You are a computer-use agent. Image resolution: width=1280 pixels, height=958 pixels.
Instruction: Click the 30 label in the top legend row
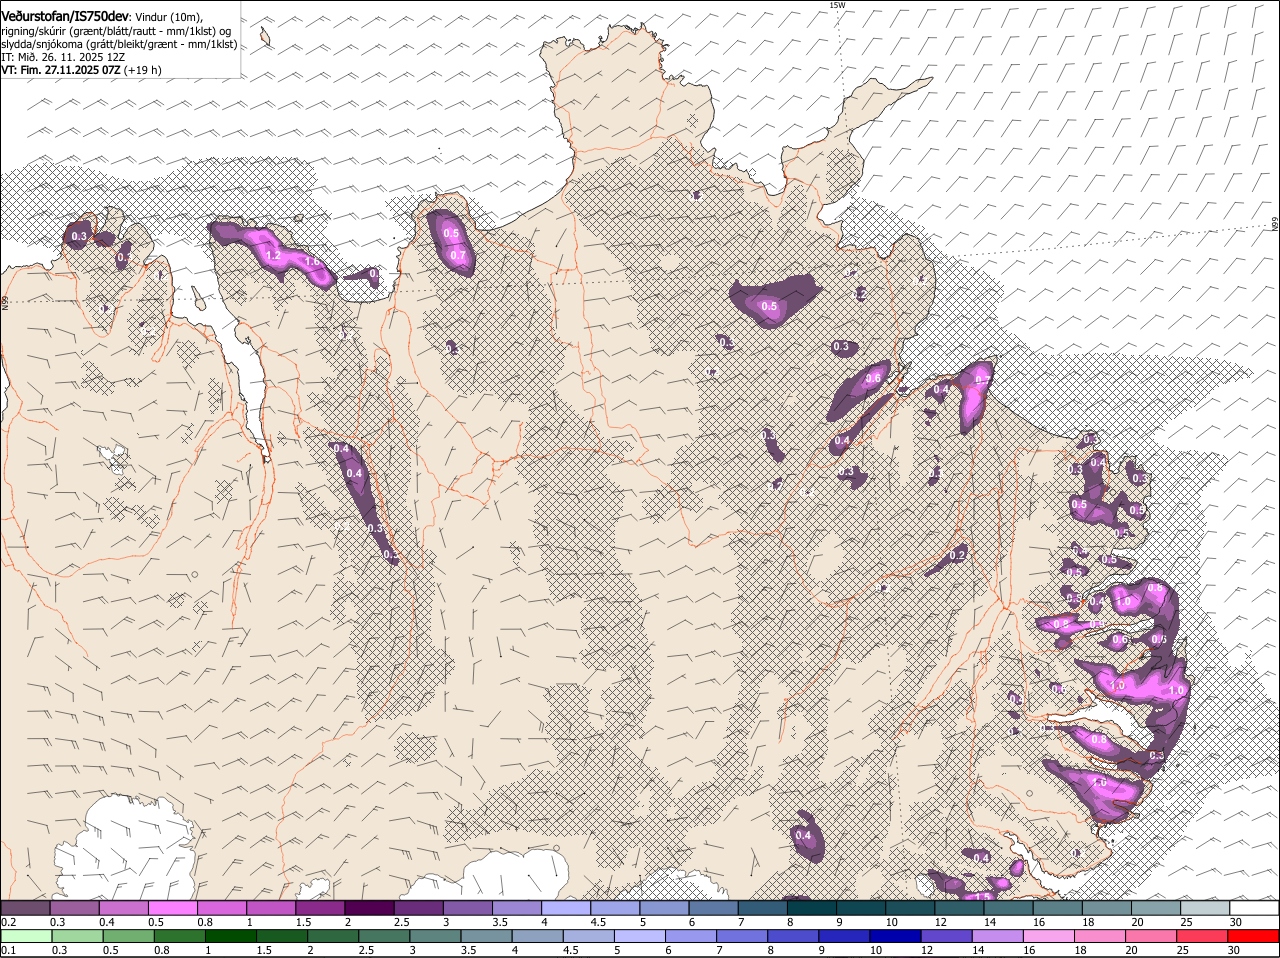click(1235, 922)
